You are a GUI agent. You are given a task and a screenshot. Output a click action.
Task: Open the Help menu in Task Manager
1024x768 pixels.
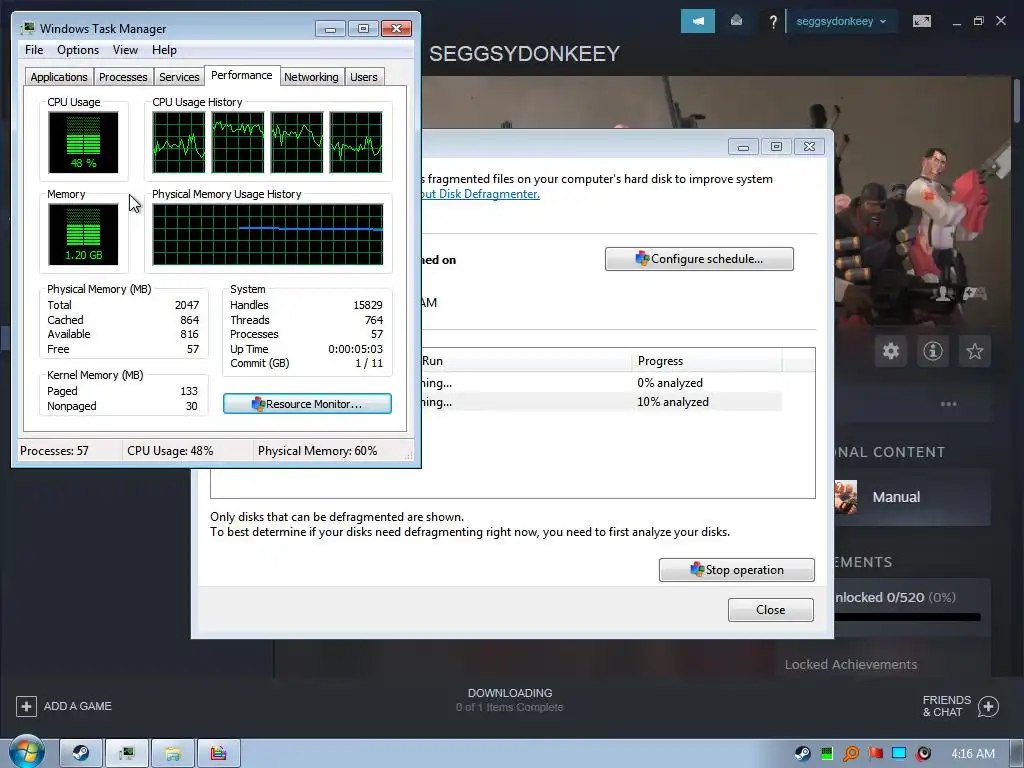(x=164, y=50)
